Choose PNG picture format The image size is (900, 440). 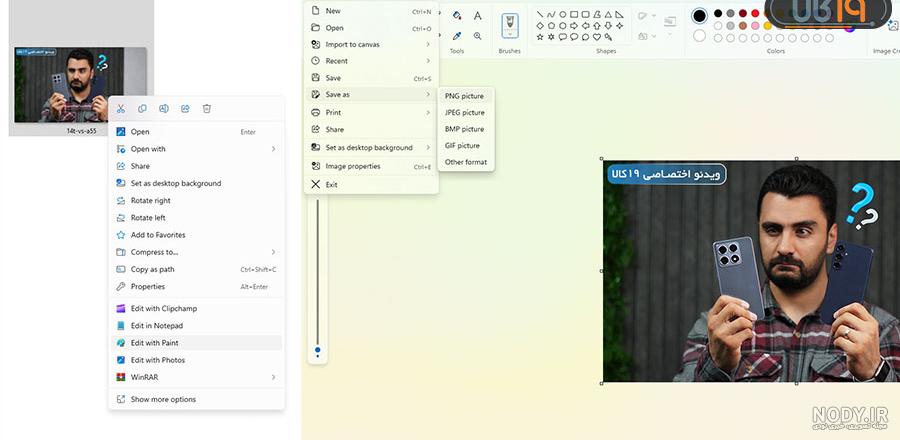click(x=465, y=96)
